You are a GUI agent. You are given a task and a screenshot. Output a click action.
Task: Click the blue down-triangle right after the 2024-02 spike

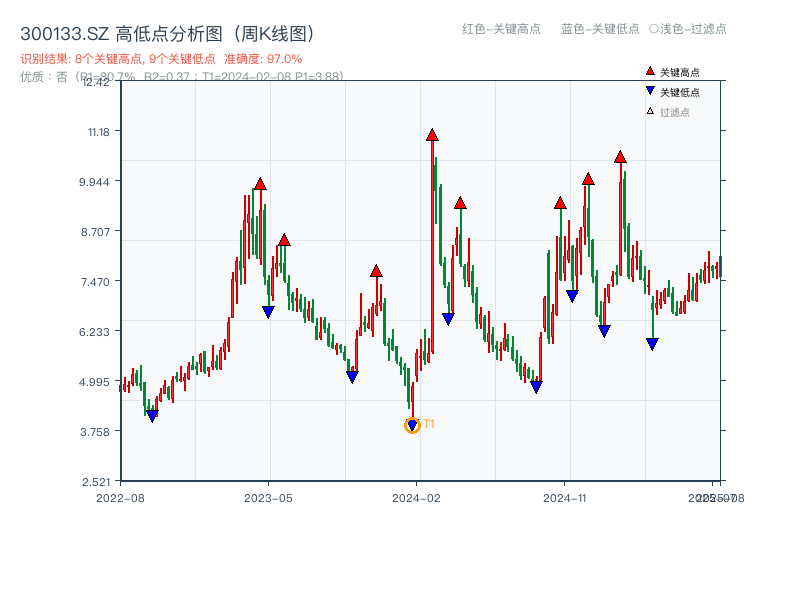tap(448, 318)
